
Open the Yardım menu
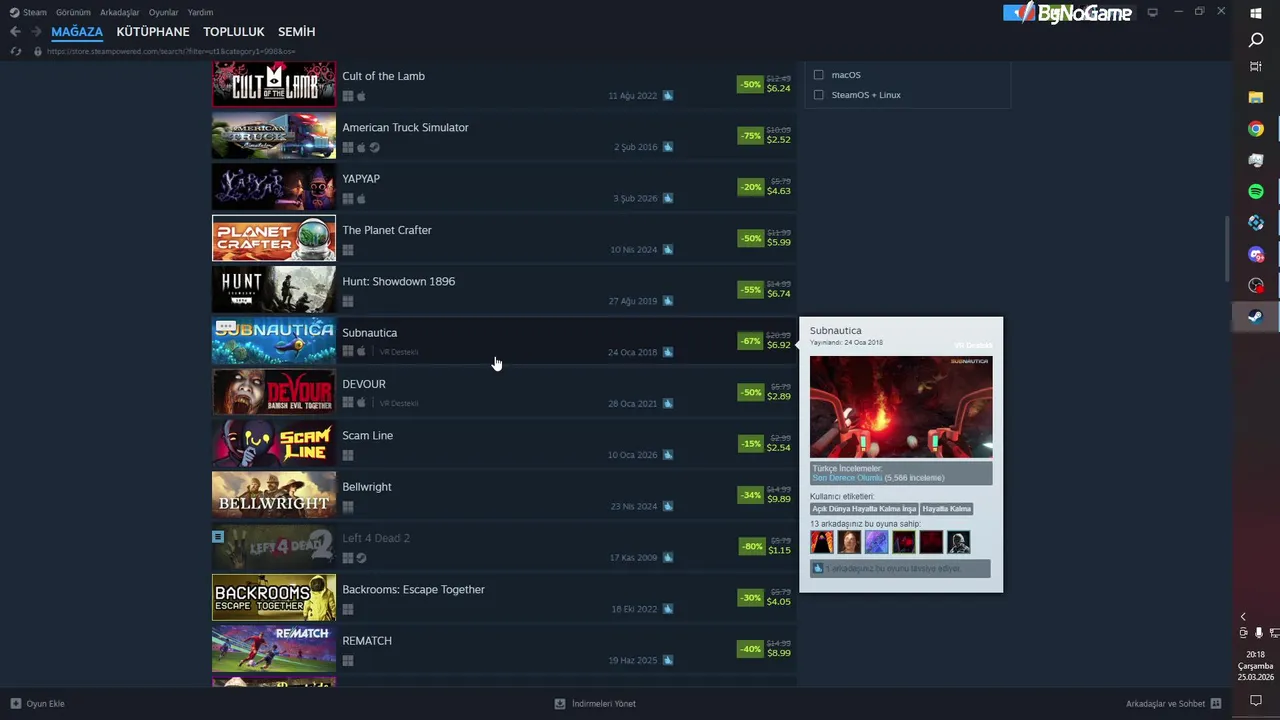coord(200,12)
